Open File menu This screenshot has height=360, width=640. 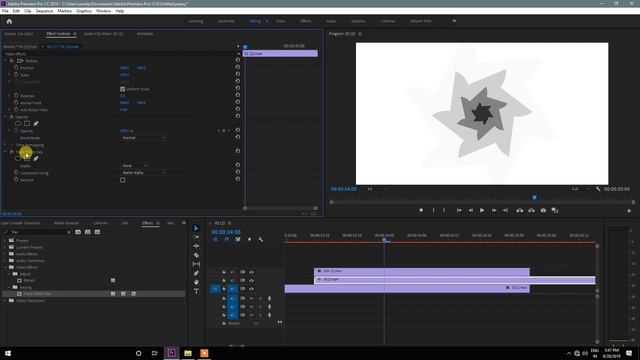point(5,11)
